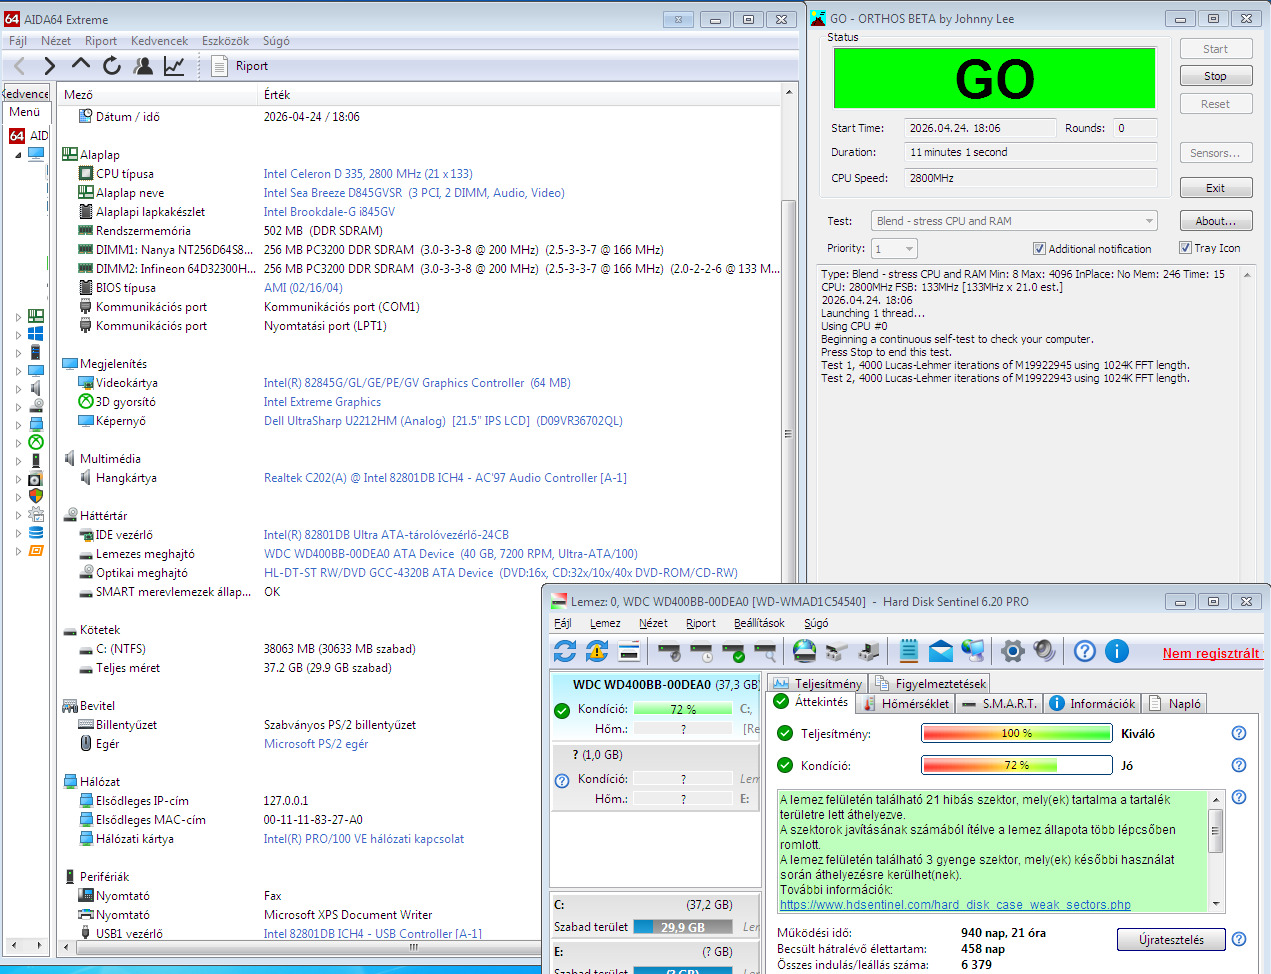
Task: Open the Napló tab
Action: click(x=1175, y=703)
